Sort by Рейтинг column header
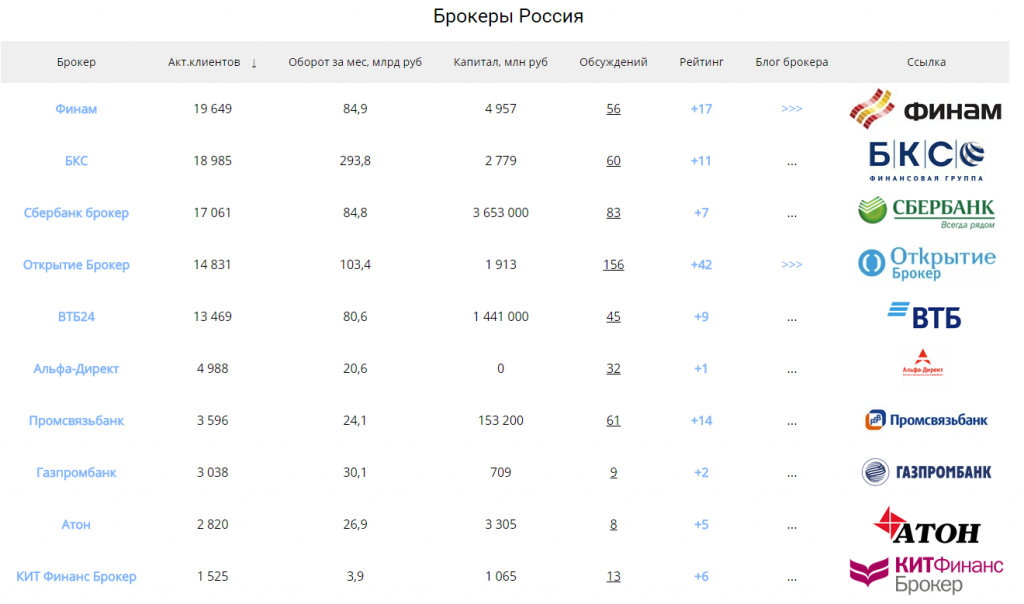The width and height of the screenshot is (1024, 604). [x=701, y=62]
